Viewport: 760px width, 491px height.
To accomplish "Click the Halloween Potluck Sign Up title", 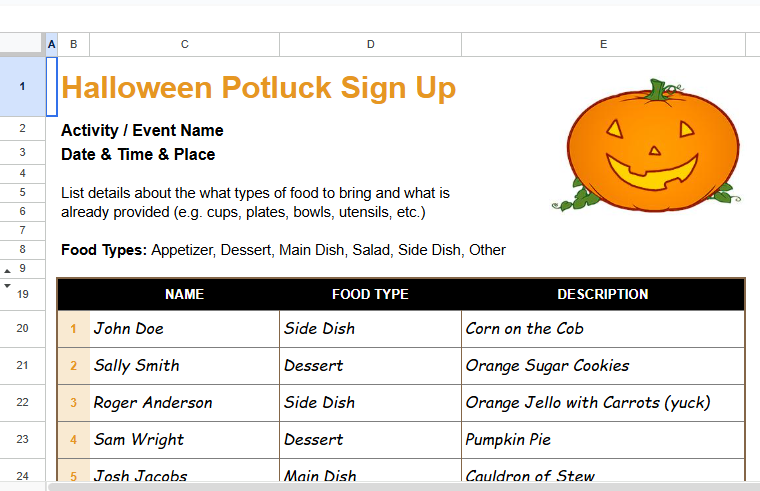I will click(258, 88).
